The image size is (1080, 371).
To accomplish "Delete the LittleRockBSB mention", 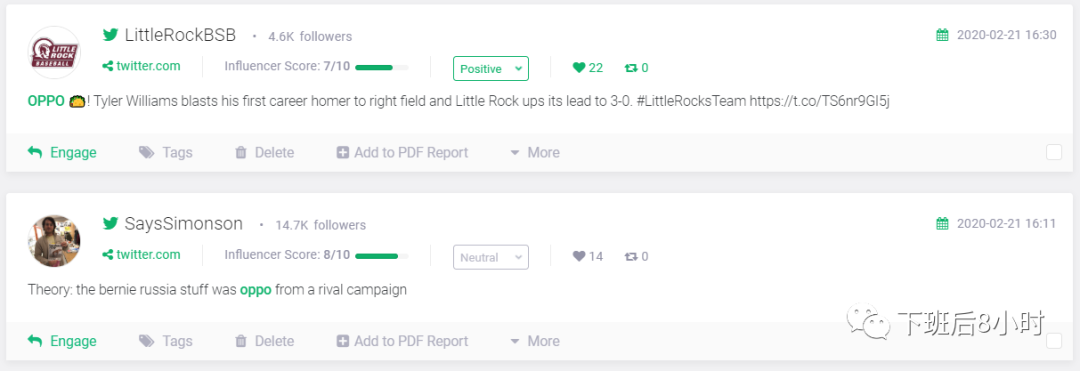I will tap(264, 152).
